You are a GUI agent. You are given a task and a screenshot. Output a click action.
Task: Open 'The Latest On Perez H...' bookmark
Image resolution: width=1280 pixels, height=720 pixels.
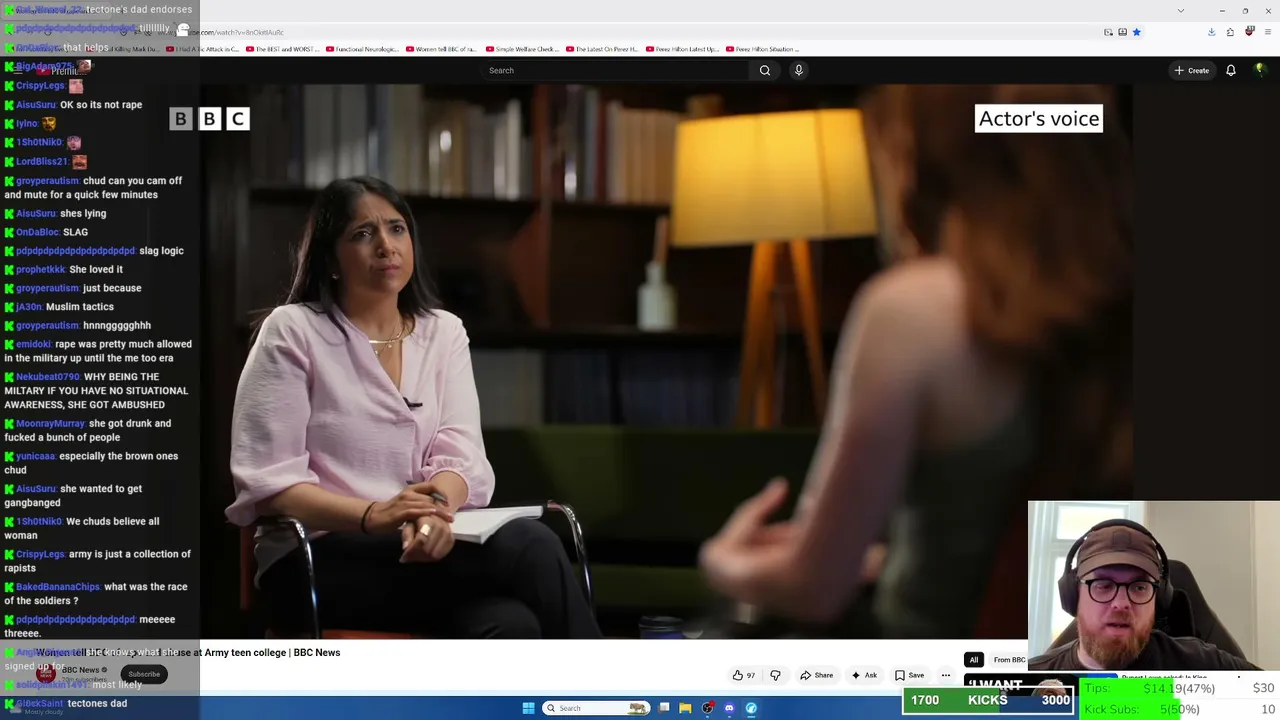point(601,49)
